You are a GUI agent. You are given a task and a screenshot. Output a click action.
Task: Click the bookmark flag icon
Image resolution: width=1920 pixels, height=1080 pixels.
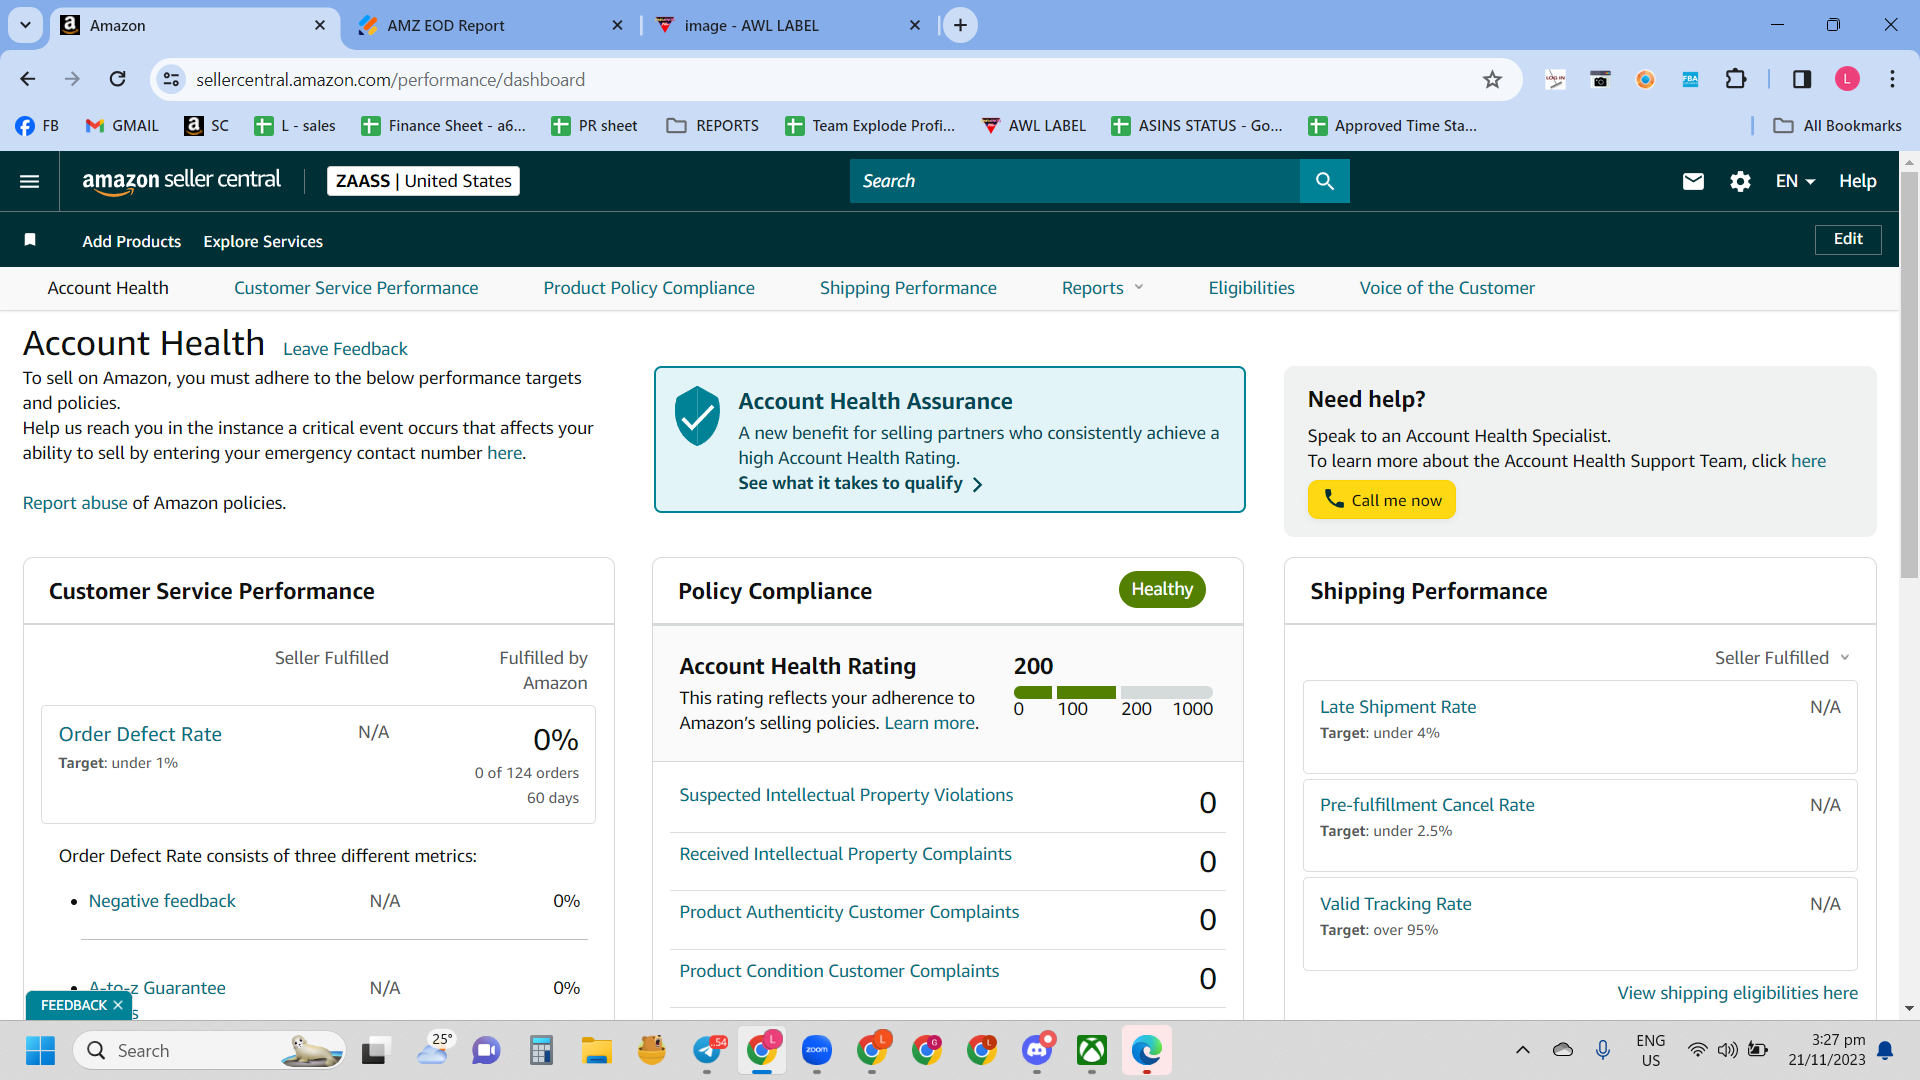[30, 240]
